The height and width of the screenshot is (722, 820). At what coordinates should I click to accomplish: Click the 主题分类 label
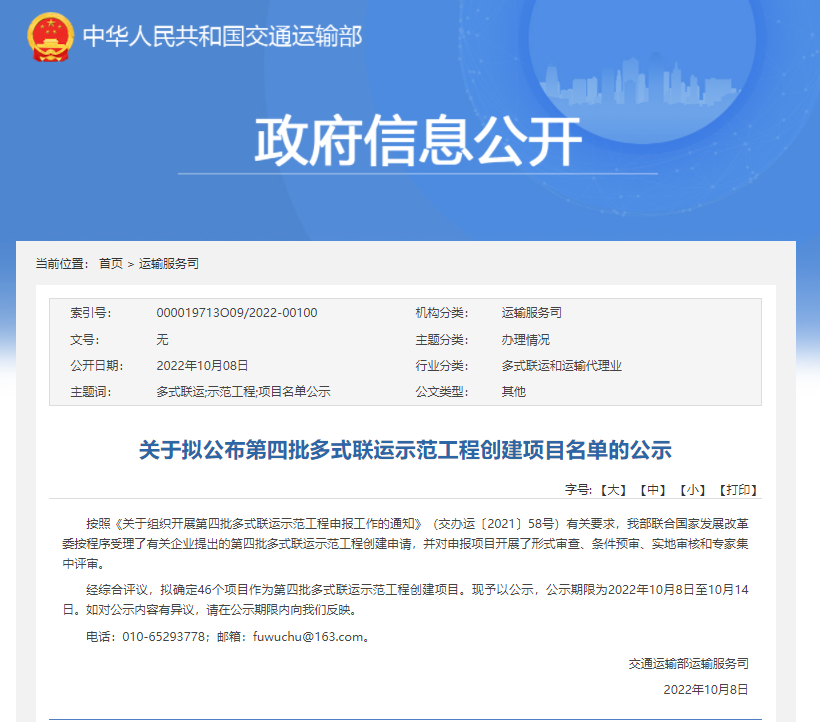(x=442, y=339)
